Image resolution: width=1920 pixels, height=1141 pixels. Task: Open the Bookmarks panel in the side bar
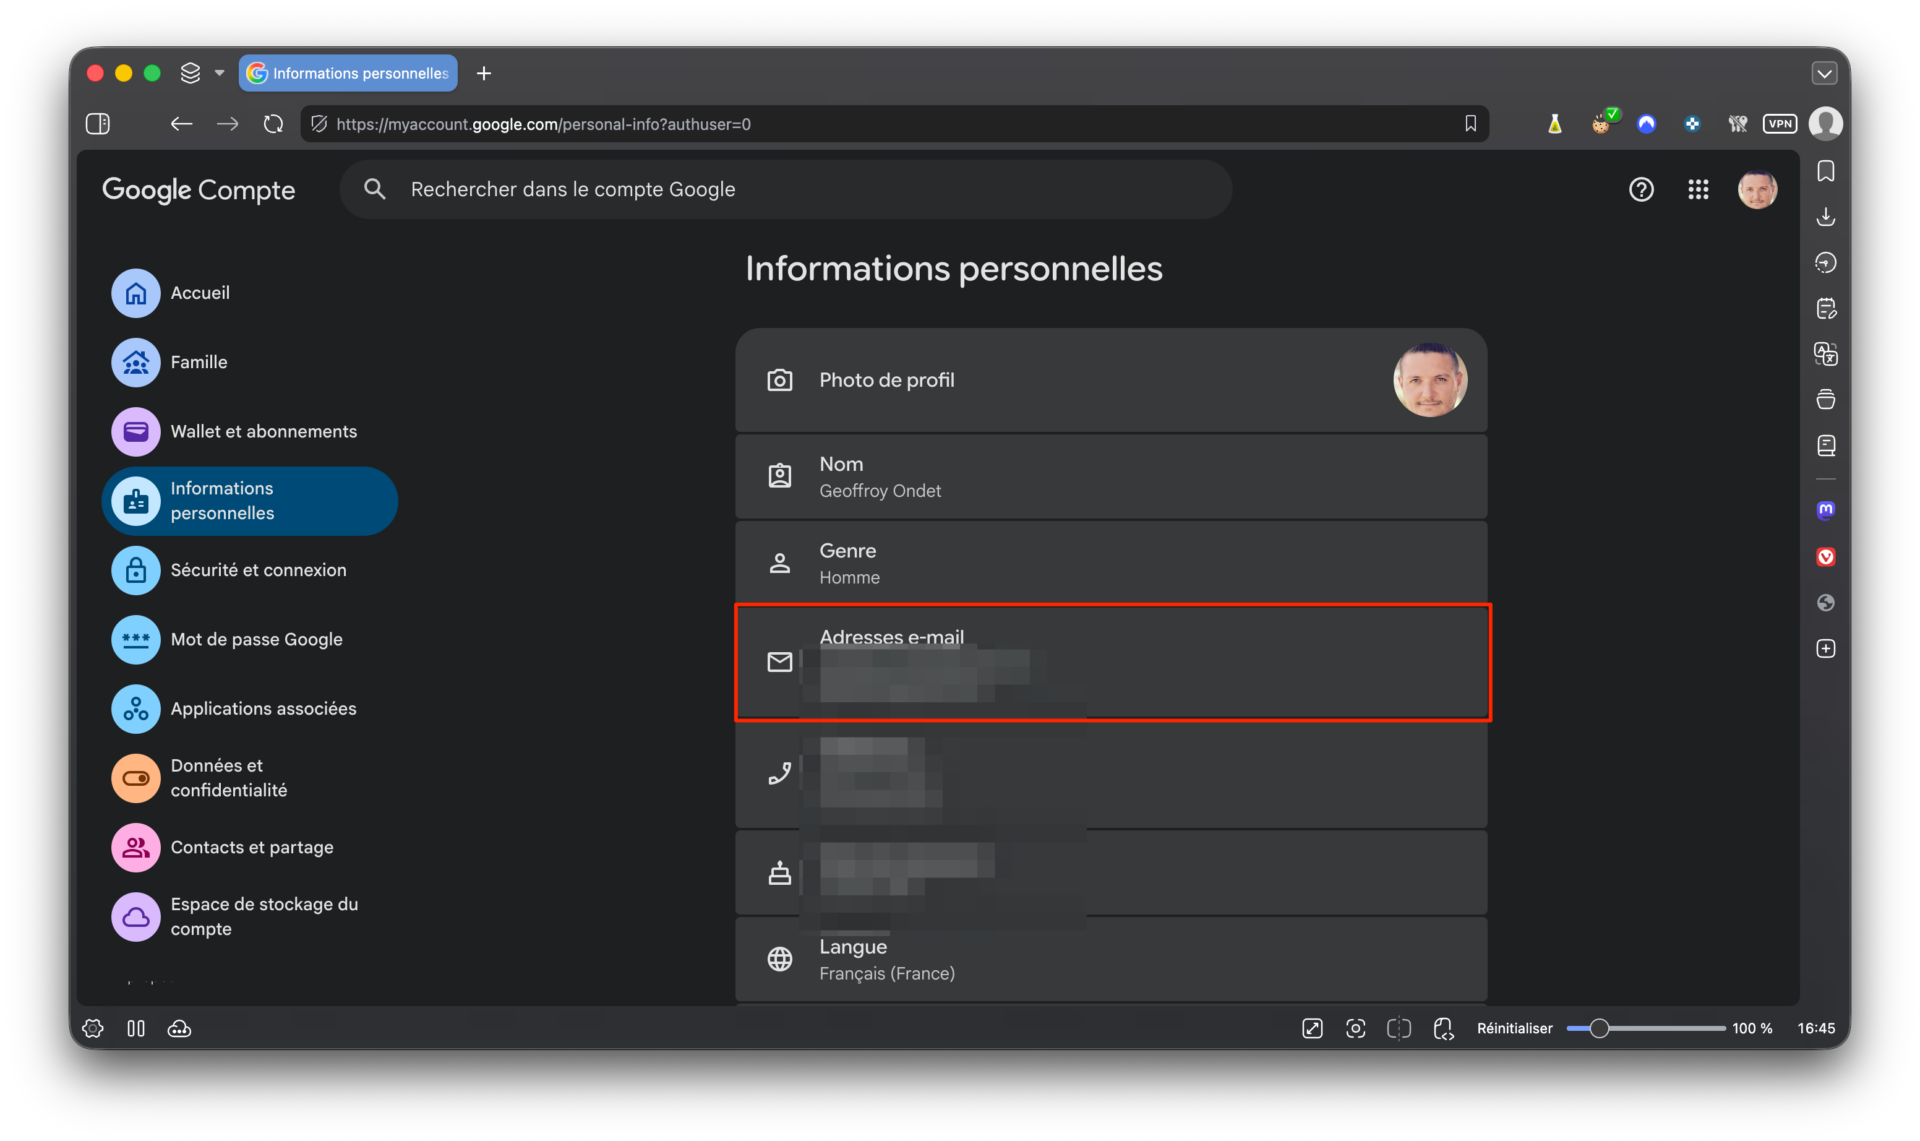click(1826, 172)
